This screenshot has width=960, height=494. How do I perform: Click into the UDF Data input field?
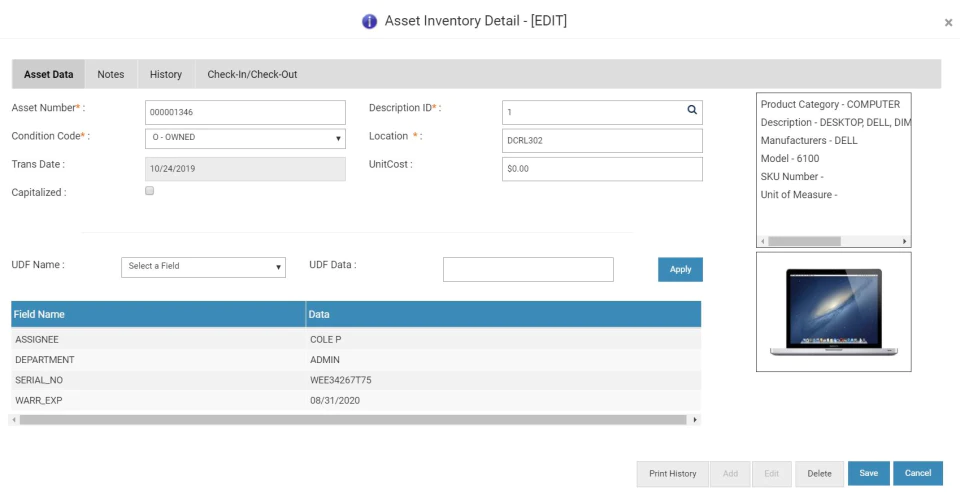[x=528, y=269]
